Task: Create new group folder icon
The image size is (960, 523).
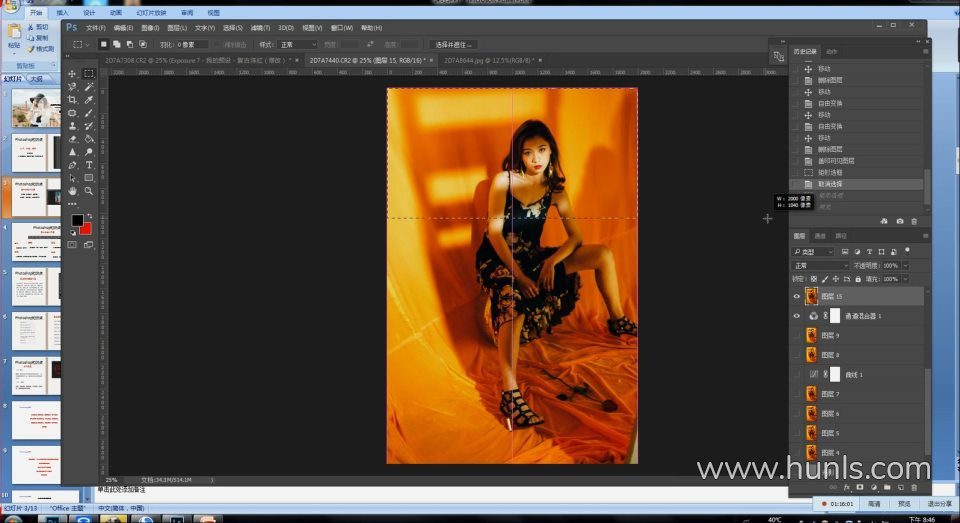Action: point(887,487)
